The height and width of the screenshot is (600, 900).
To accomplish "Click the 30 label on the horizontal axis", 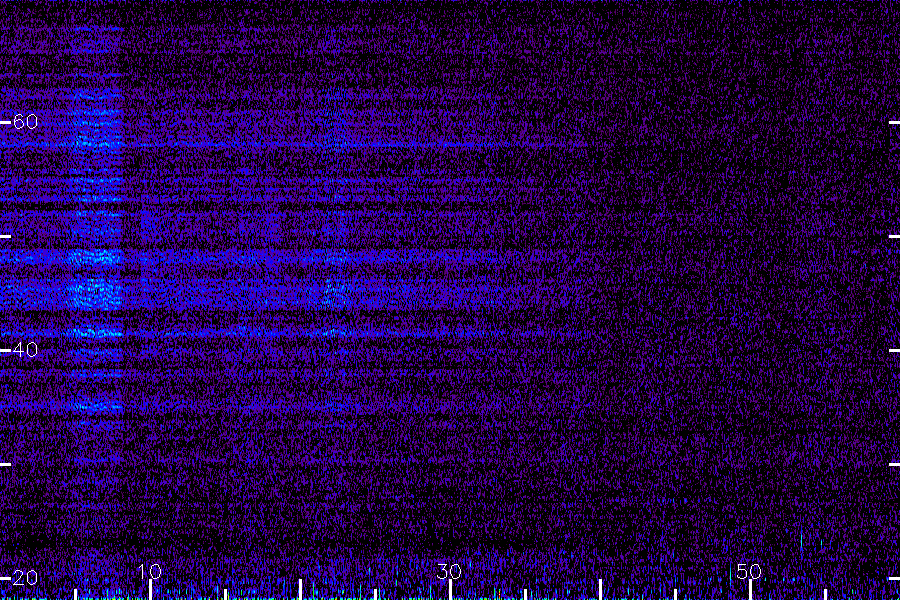I will click(x=449, y=571).
